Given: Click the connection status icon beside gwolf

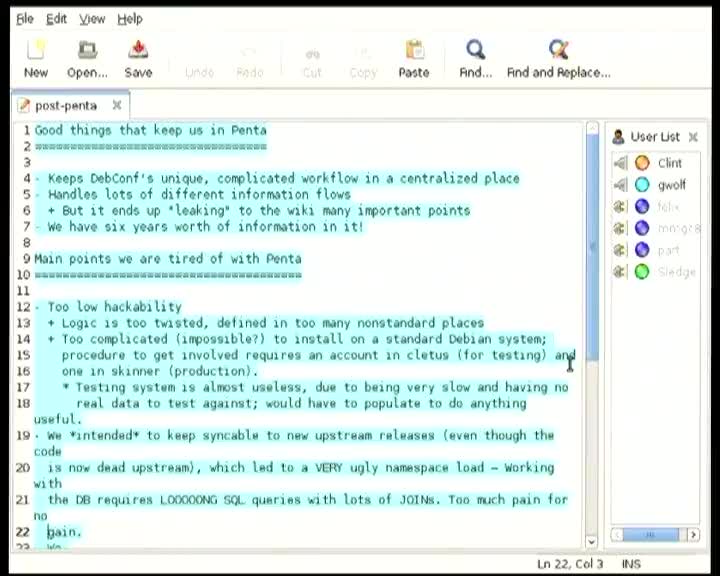Looking at the screenshot, I should pos(620,185).
